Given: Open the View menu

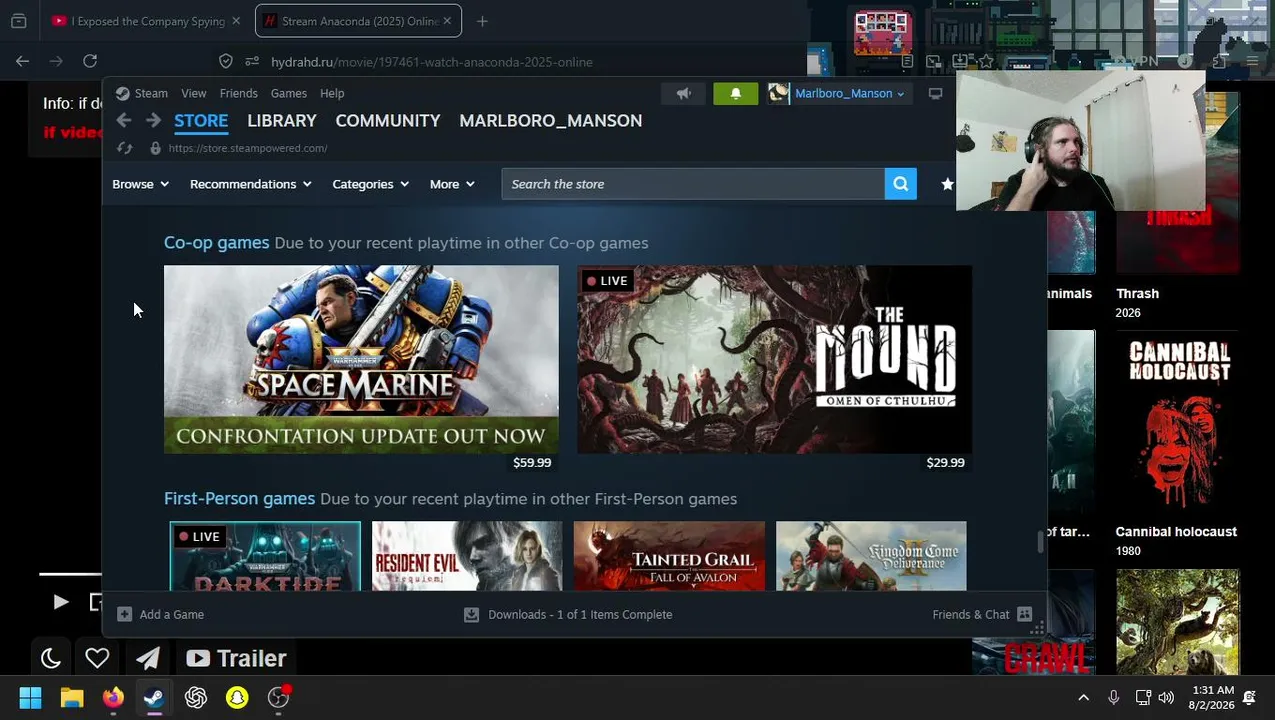Looking at the screenshot, I should (193, 93).
